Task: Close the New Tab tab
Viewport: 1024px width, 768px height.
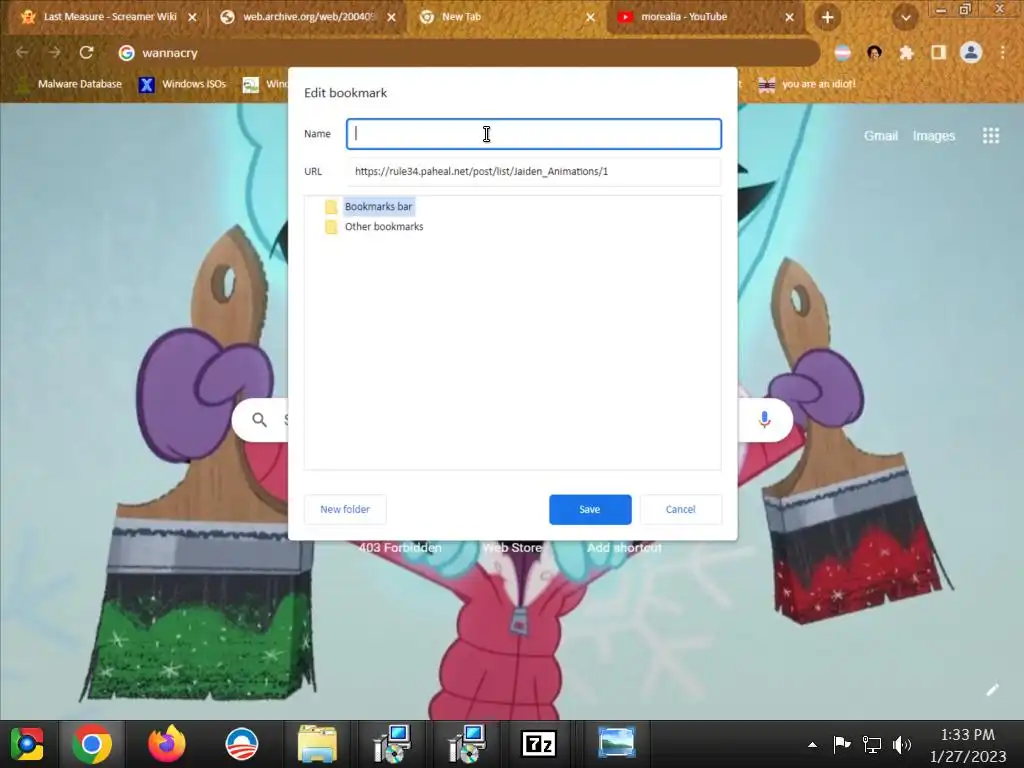Action: 590,18
